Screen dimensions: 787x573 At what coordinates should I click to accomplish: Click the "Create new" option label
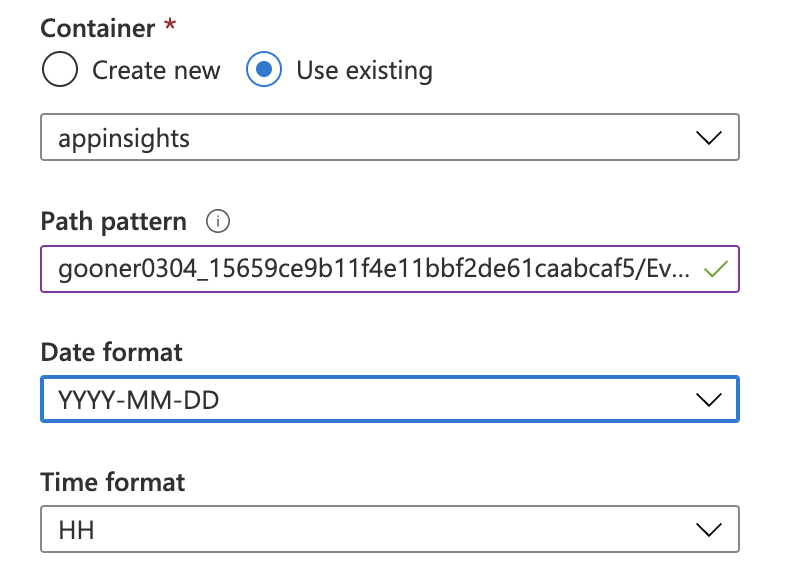click(x=156, y=71)
